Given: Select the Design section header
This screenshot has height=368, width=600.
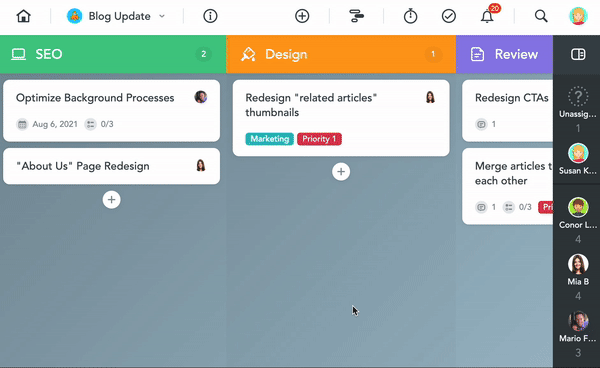Looking at the screenshot, I should click(x=341, y=54).
